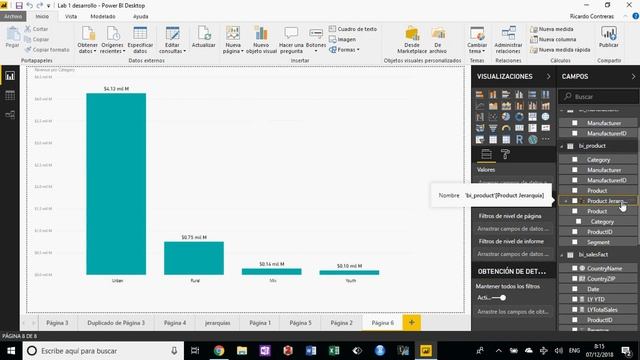The width and height of the screenshot is (640, 360).
Task: Check the LYTotalSales measure checkbox
Action: click(x=575, y=309)
